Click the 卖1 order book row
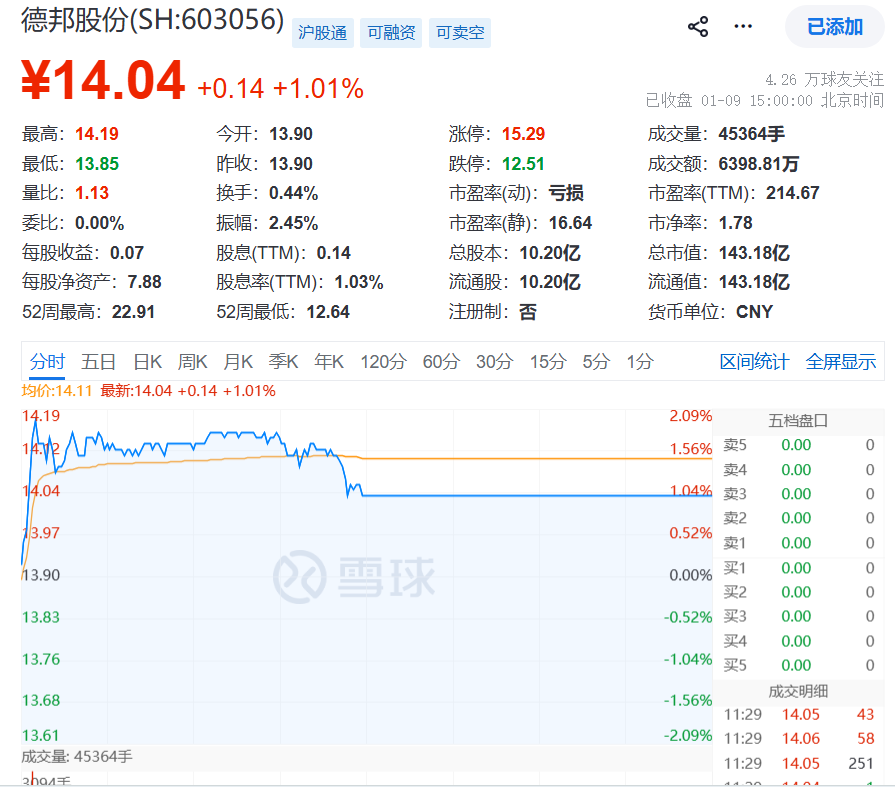This screenshot has width=895, height=787. click(x=799, y=543)
